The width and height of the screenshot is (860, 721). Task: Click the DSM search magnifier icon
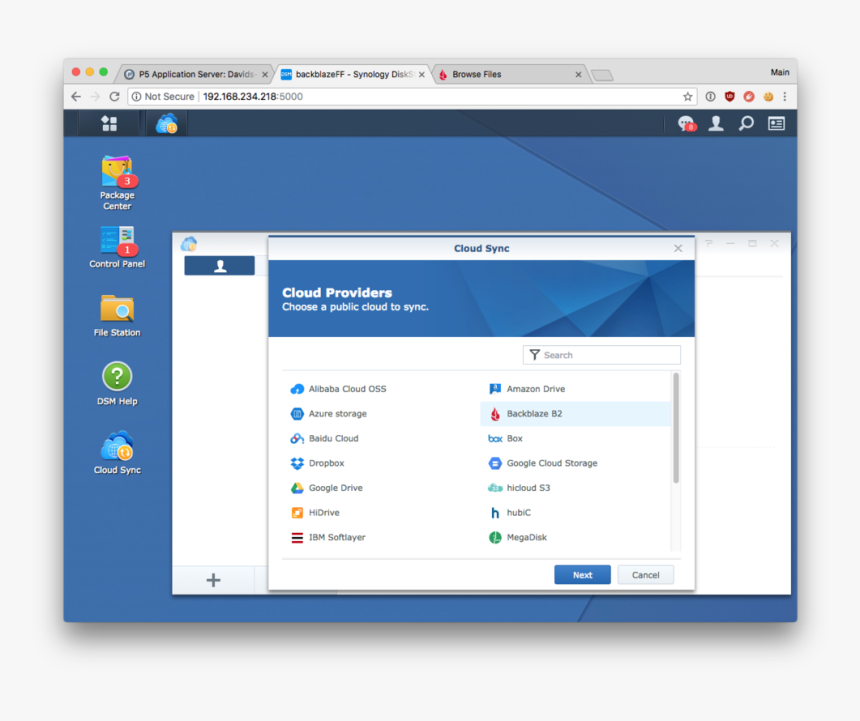point(746,123)
